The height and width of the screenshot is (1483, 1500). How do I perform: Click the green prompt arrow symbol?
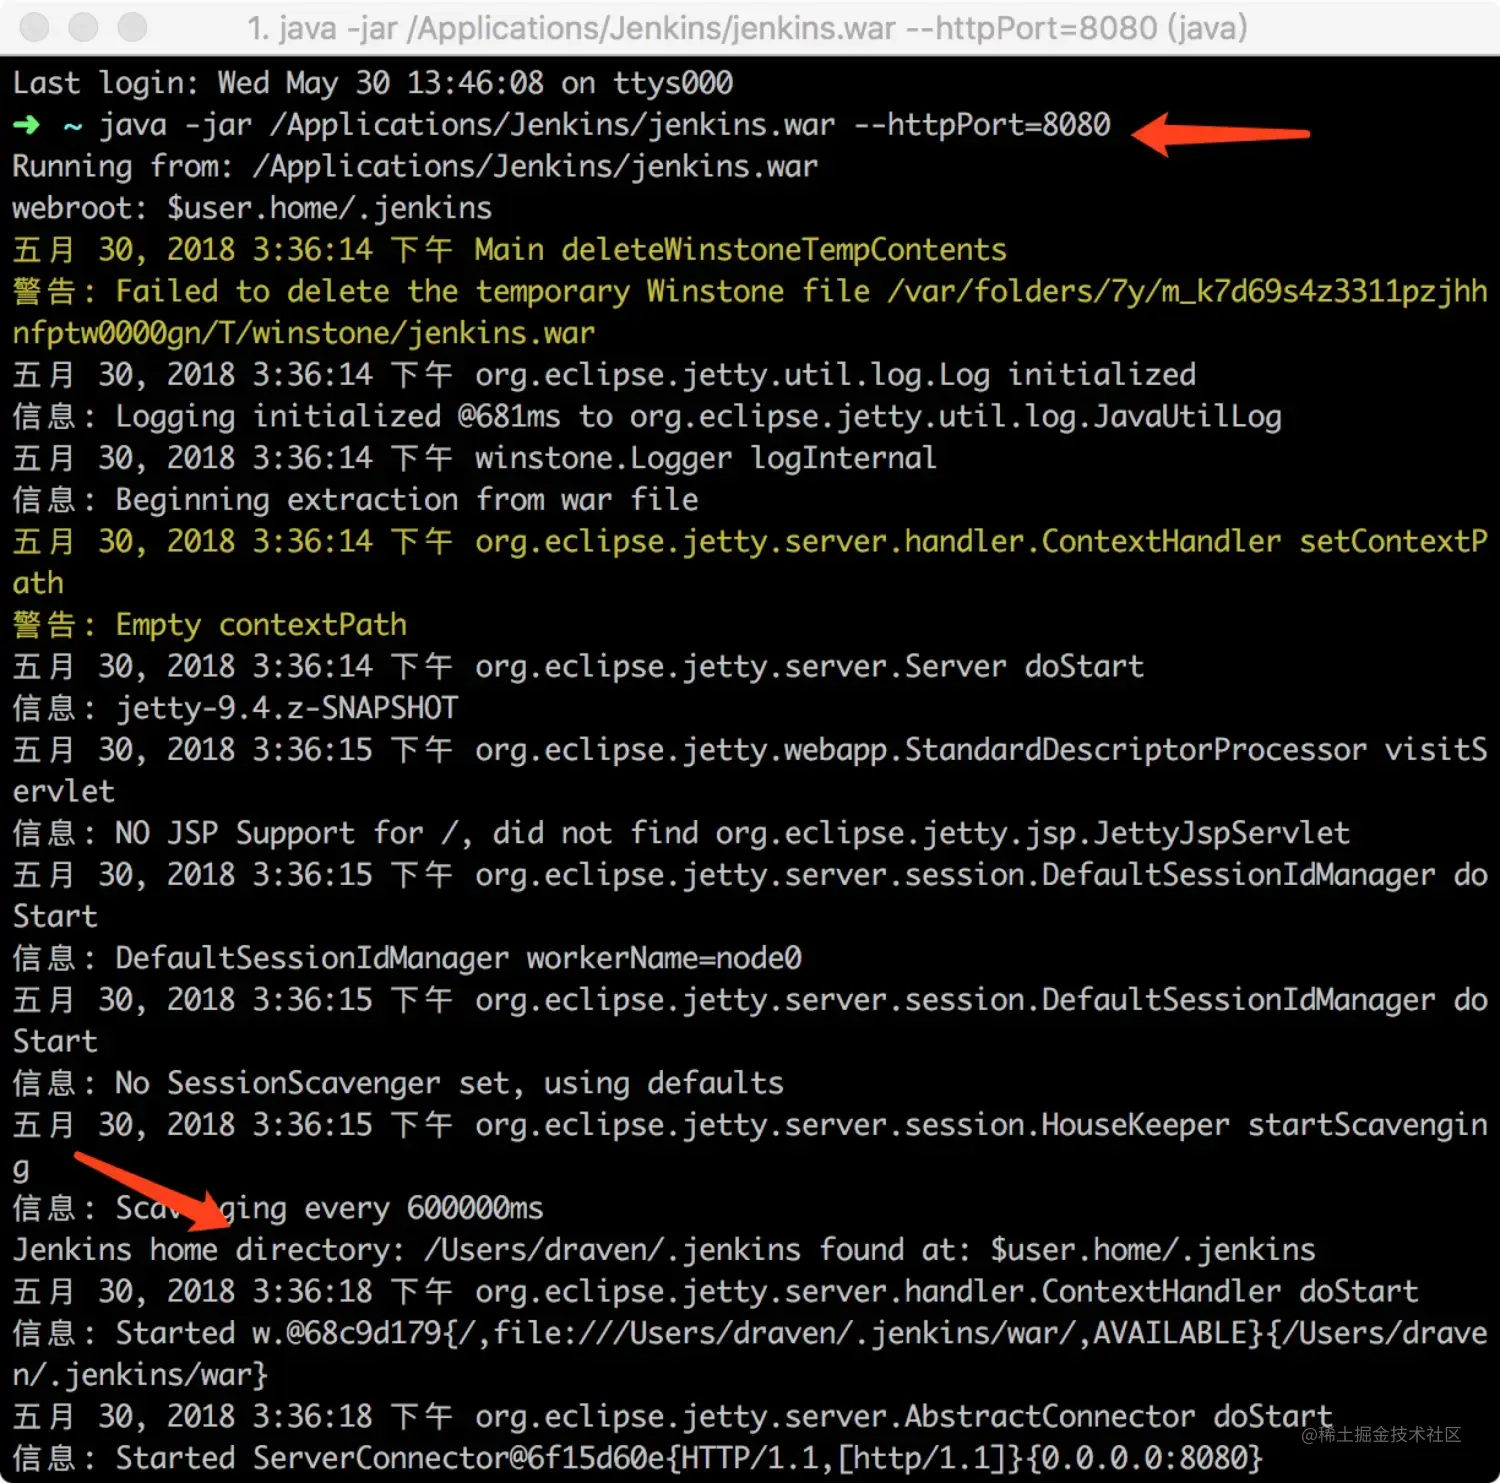[26, 125]
